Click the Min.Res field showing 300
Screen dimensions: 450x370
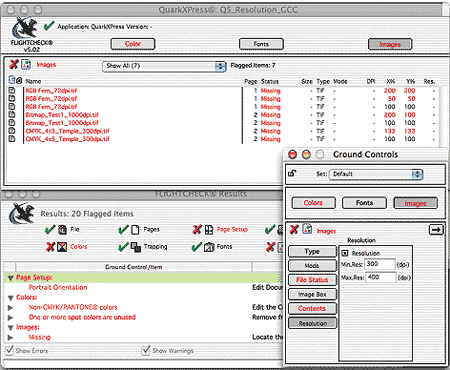point(380,264)
